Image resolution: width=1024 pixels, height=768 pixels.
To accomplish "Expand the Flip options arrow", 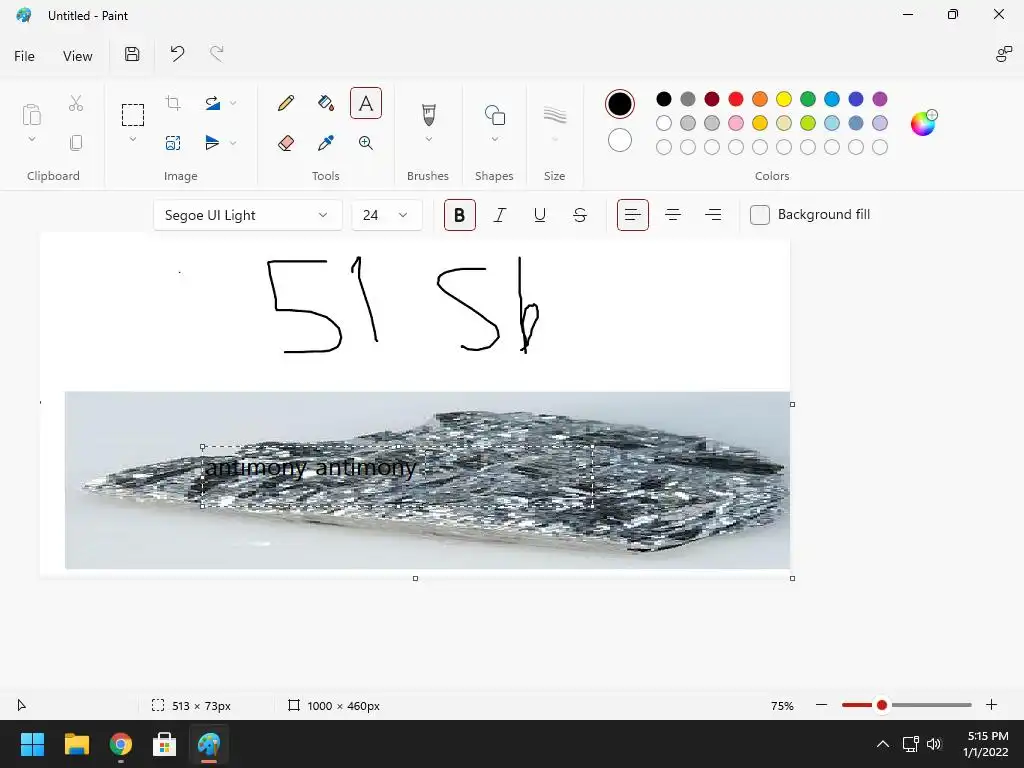I will click(233, 143).
